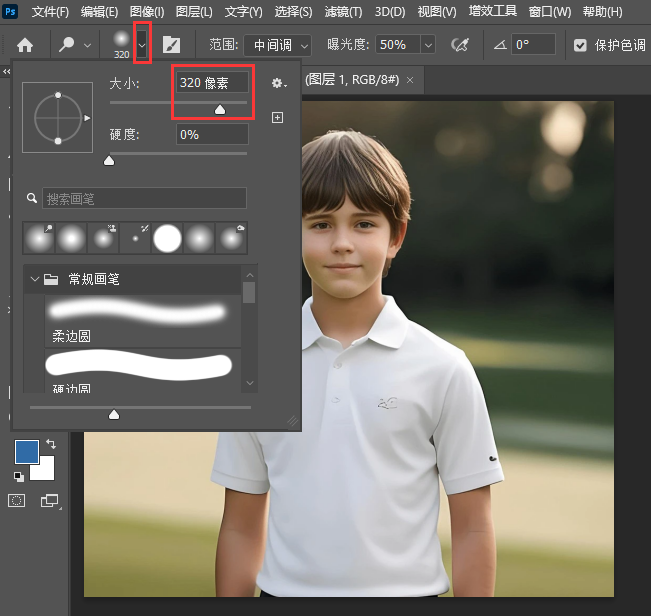Image resolution: width=651 pixels, height=616 pixels.
Task: Click the 搜索画笔 search field
Action: point(144,199)
